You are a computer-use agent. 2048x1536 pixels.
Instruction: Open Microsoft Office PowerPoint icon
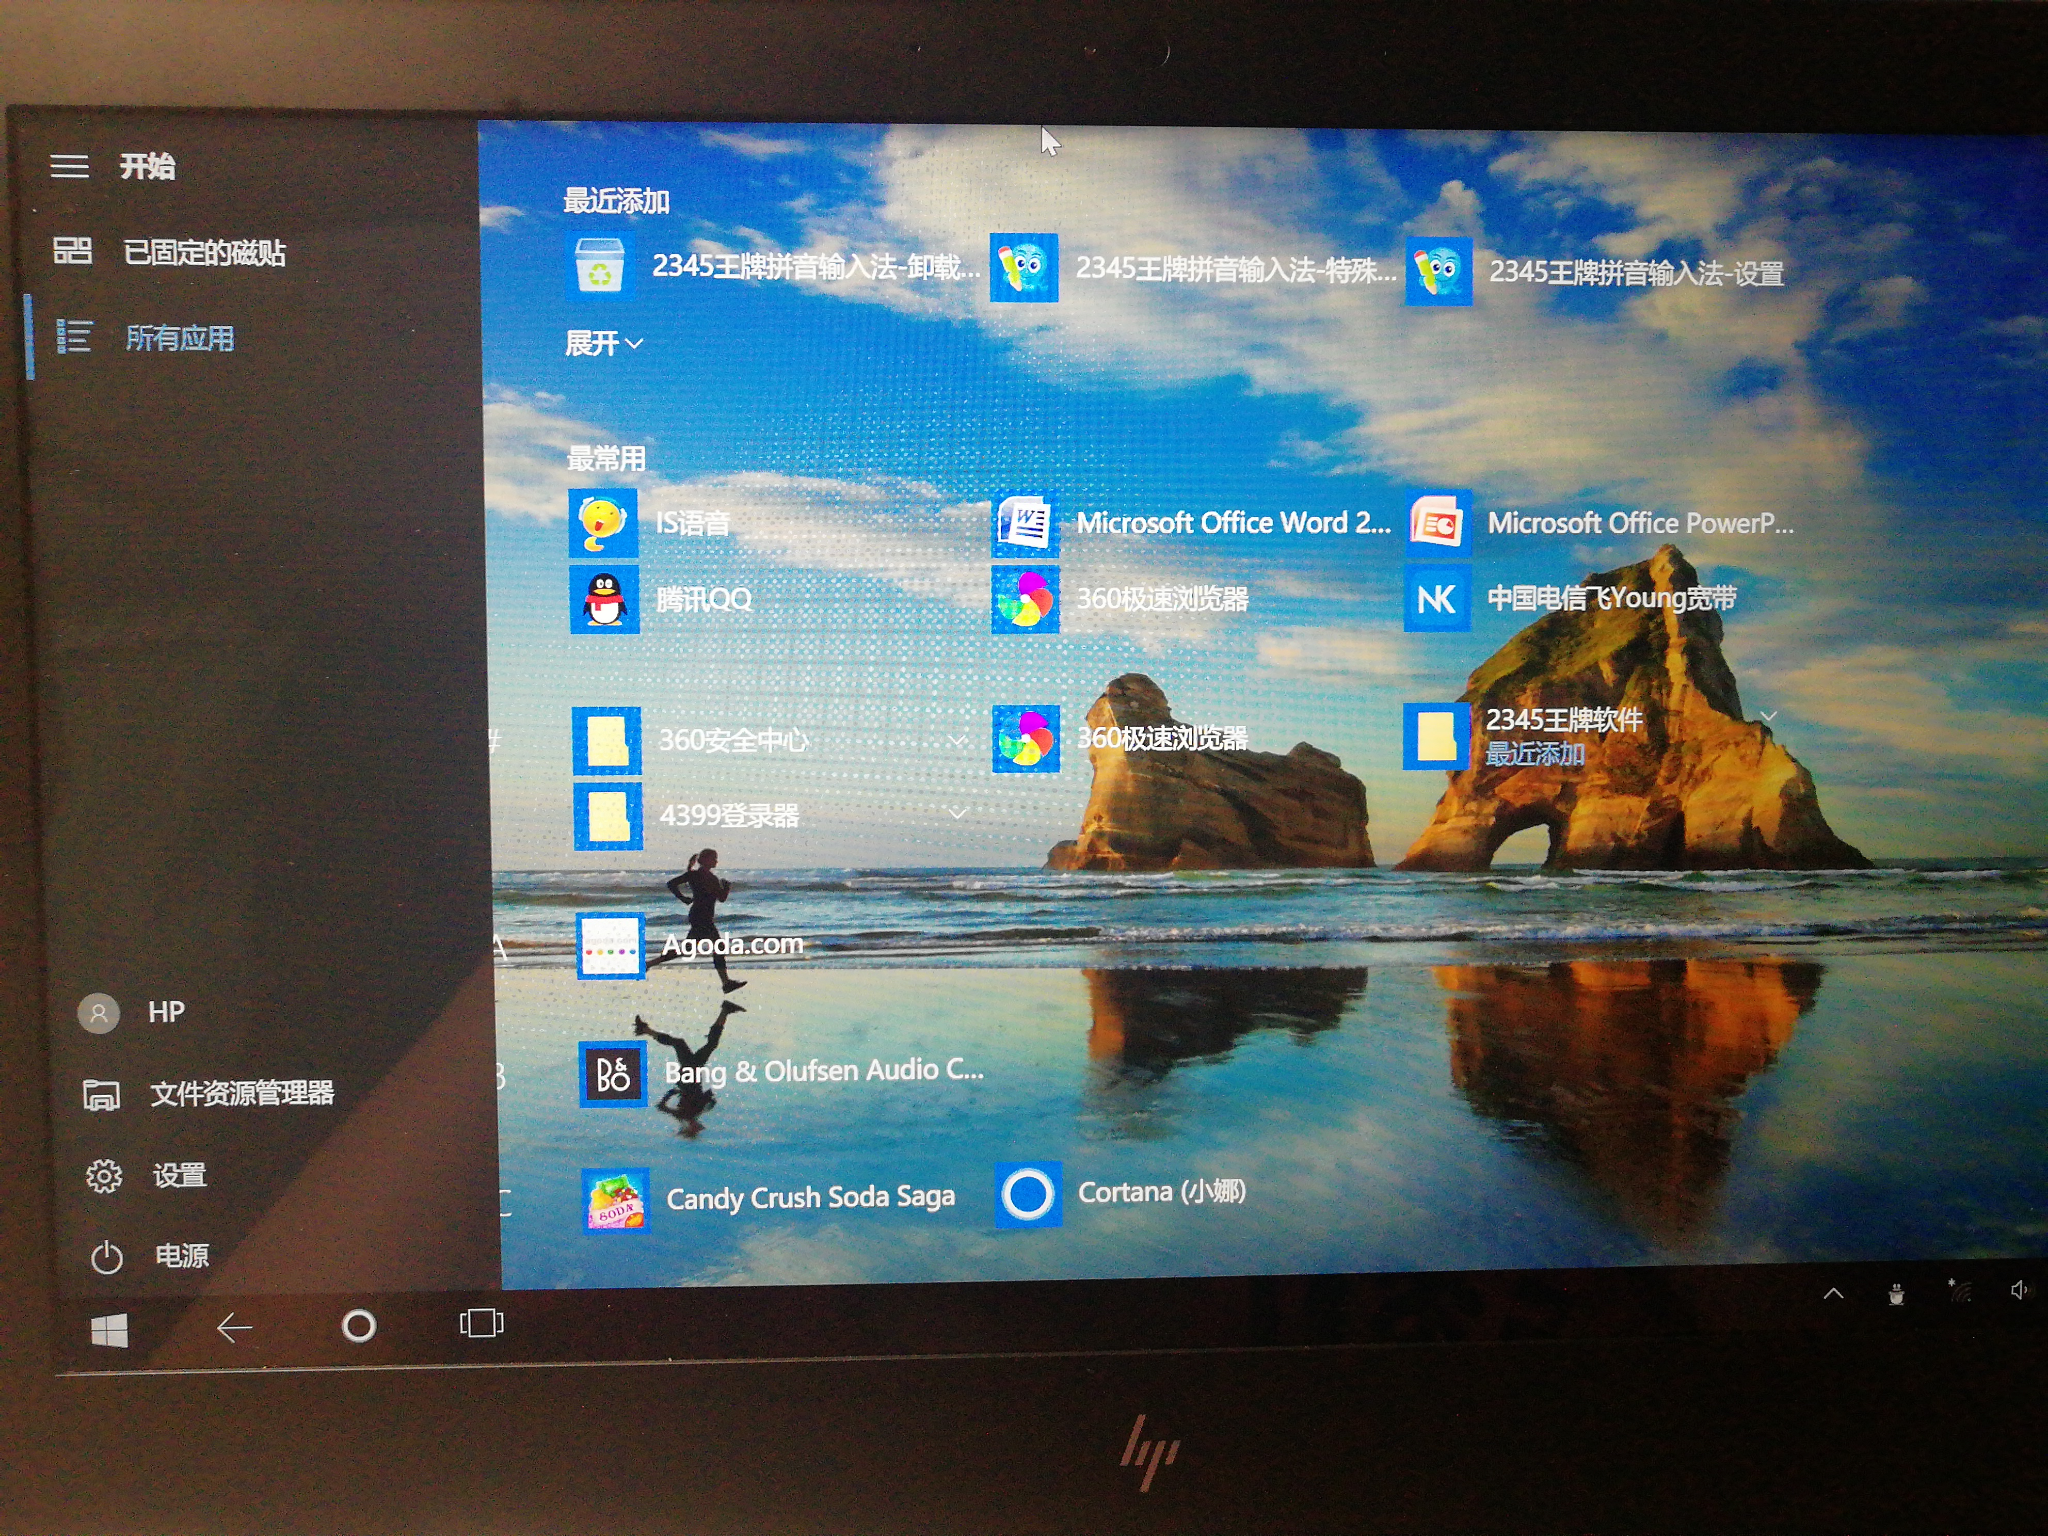tap(1438, 523)
